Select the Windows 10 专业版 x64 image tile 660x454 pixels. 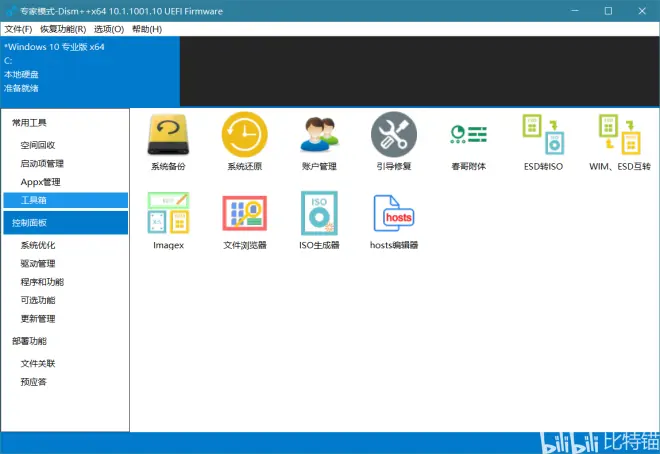coord(90,68)
